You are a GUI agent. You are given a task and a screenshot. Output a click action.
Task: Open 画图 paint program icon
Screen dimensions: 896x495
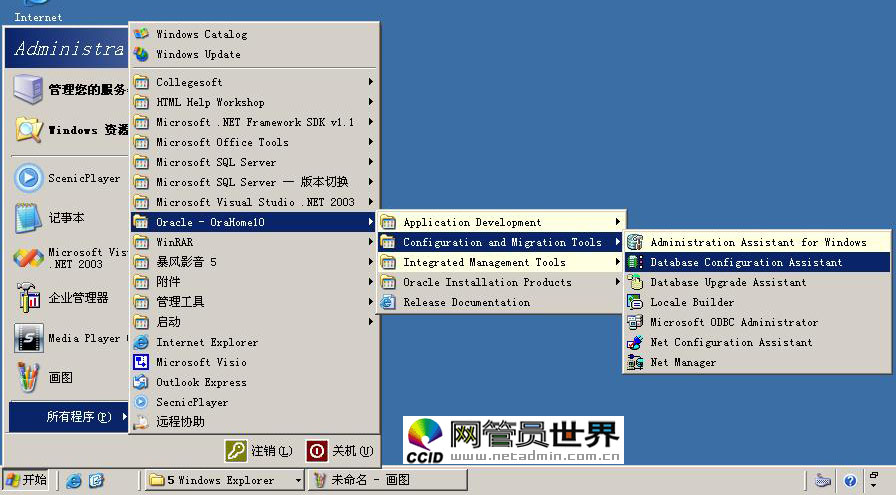tap(28, 378)
